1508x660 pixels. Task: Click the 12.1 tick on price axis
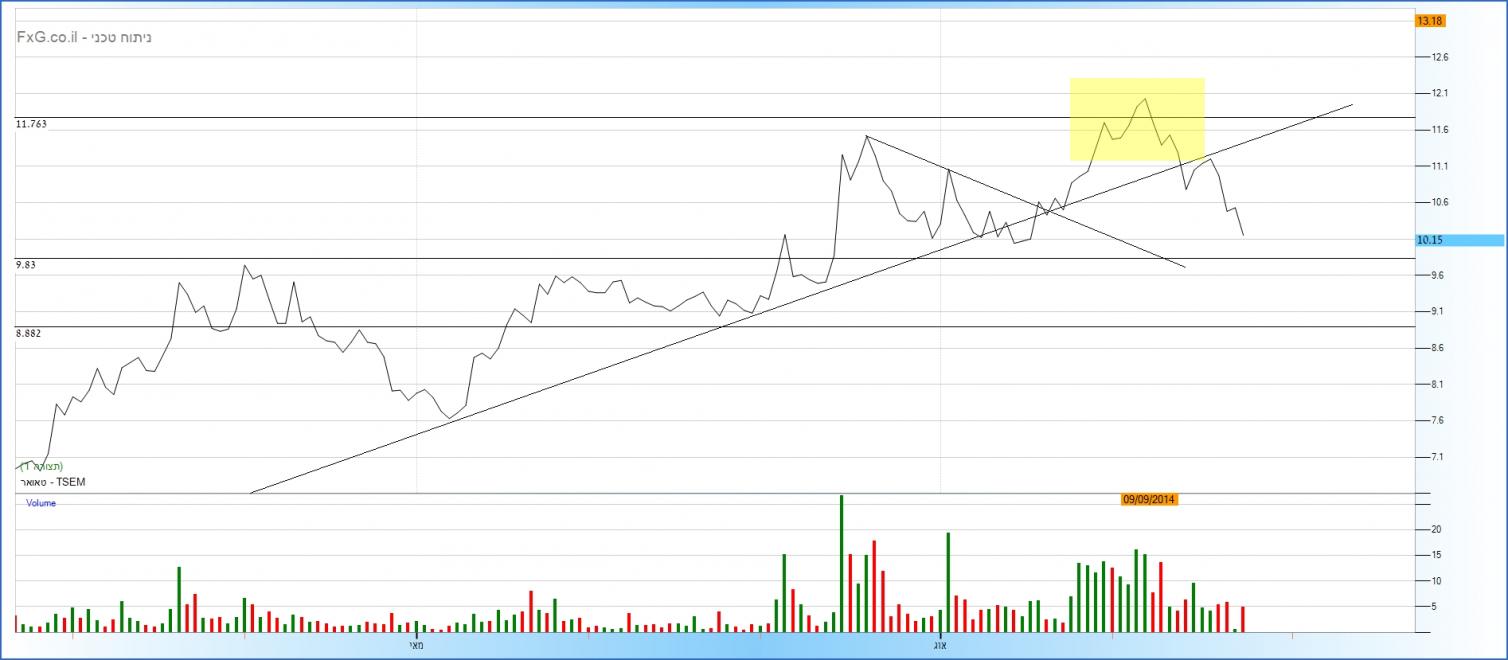(x=1441, y=94)
